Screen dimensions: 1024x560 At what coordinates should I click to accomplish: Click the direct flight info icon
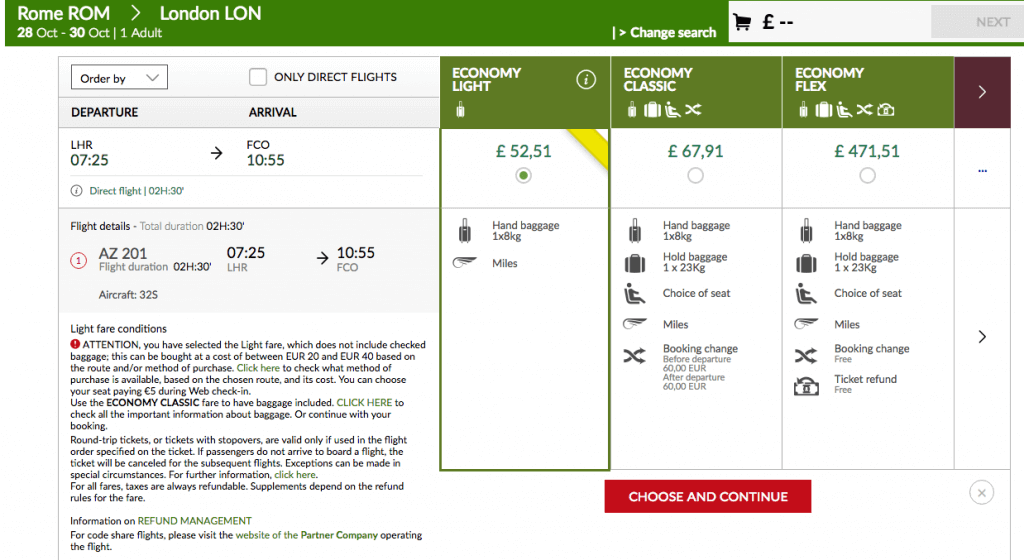click(x=76, y=191)
